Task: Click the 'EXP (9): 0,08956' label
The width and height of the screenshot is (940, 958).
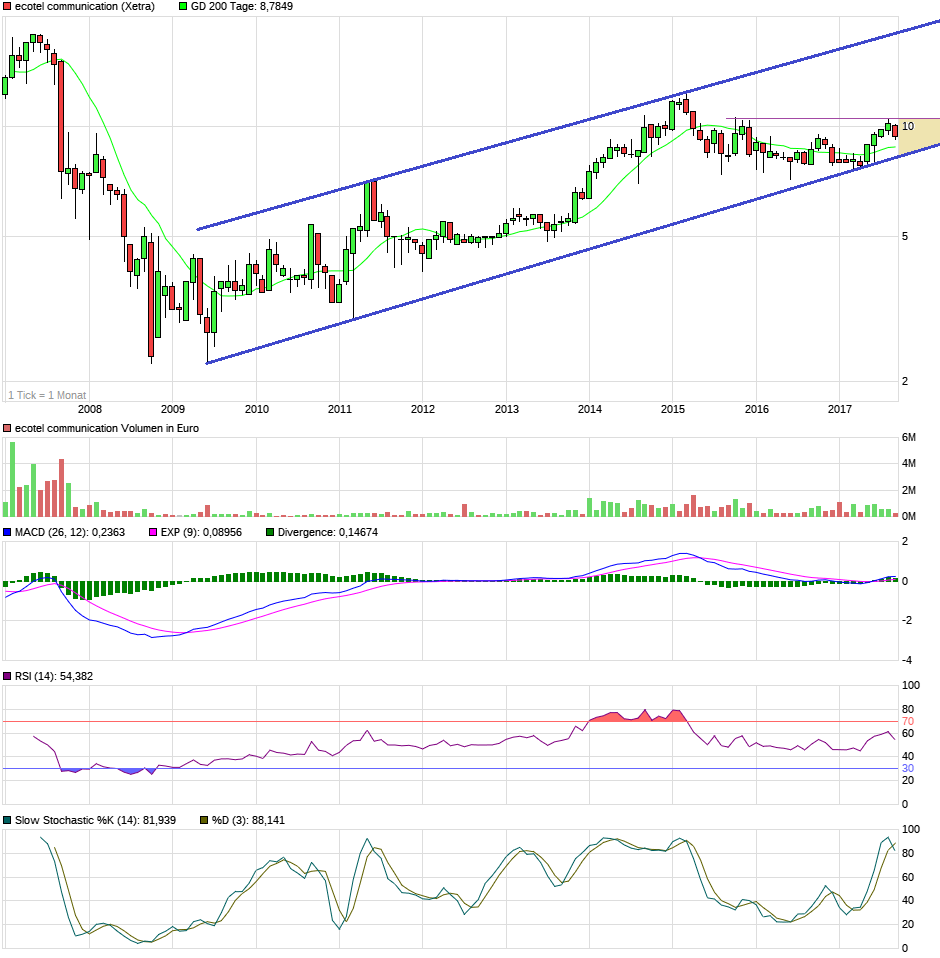Action: [201, 532]
